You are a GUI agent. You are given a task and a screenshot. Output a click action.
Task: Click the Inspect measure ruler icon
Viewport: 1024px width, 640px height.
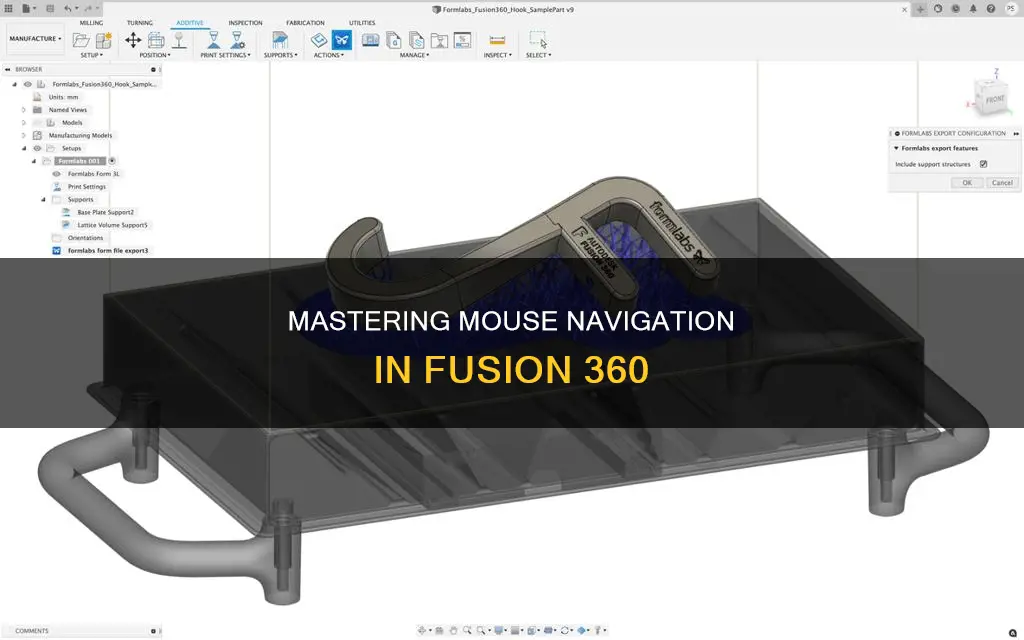[x=498, y=40]
